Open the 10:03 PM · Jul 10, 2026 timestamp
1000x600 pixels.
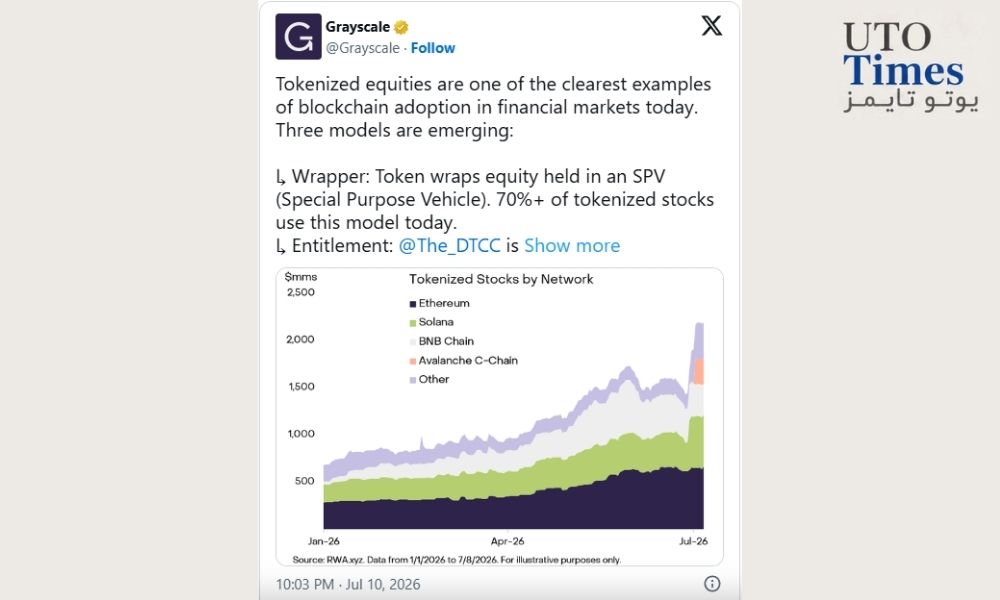point(348,584)
